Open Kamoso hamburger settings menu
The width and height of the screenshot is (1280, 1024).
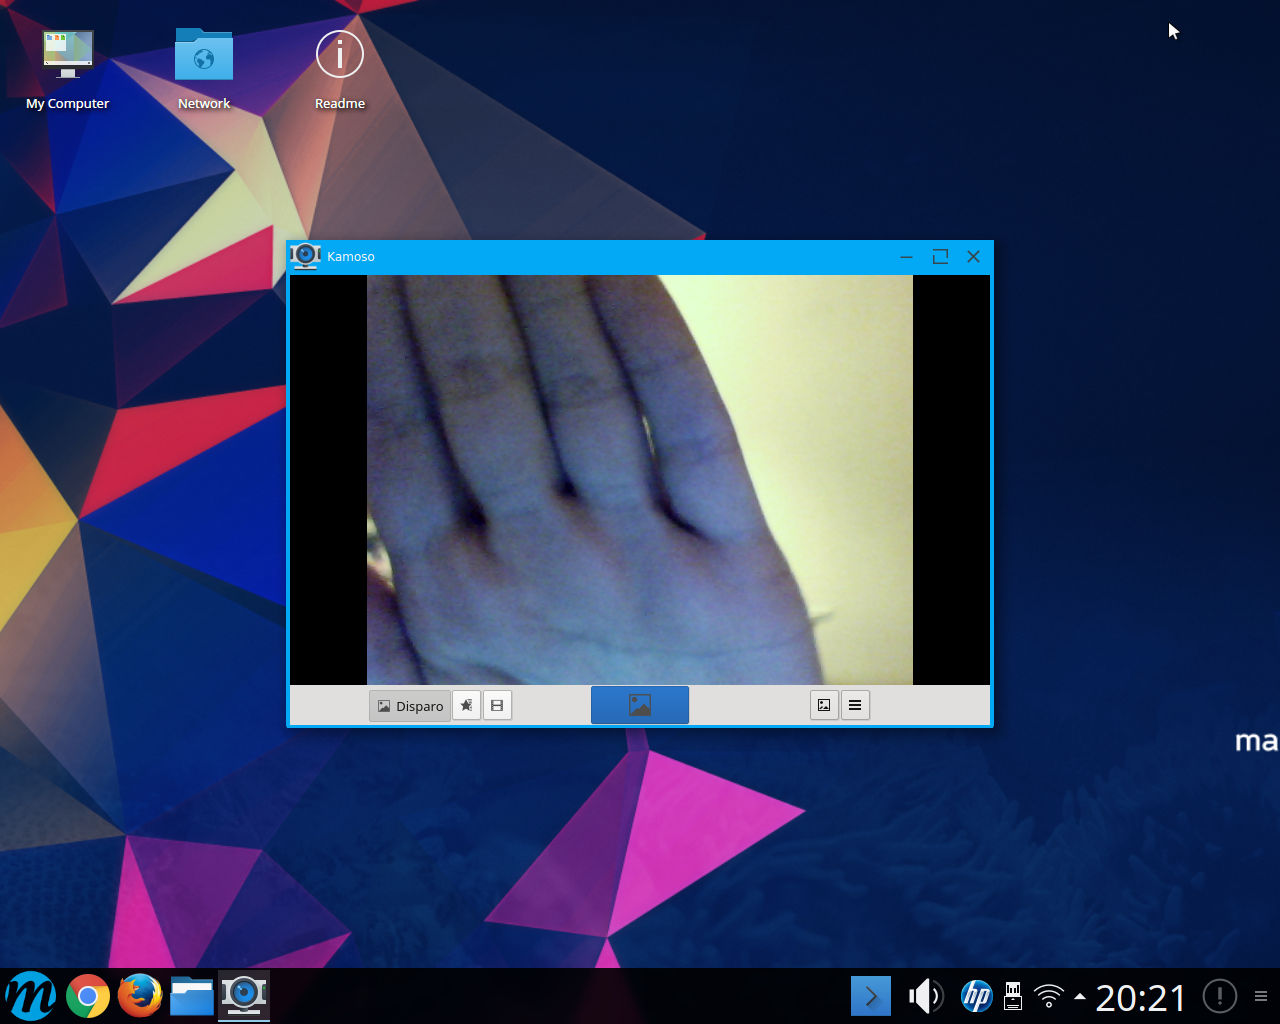pyautogui.click(x=855, y=705)
